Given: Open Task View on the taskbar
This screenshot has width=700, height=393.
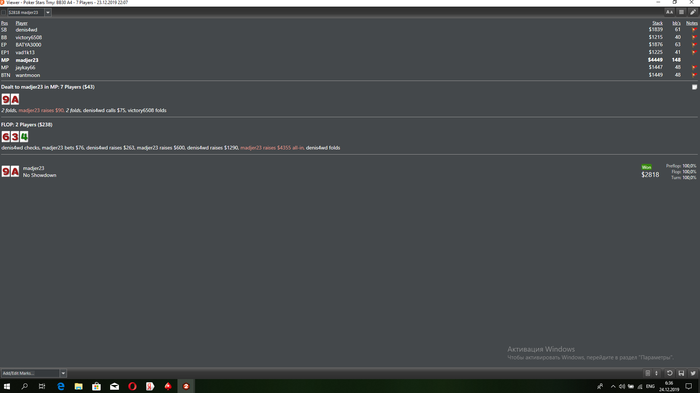Looking at the screenshot, I should (42, 386).
